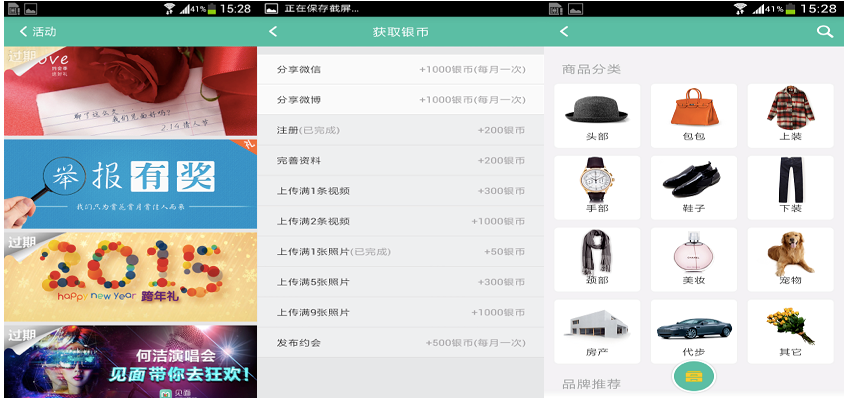Image resolution: width=844 pixels, height=398 pixels.
Task: Choose the 手部 watch category
Action: coord(597,187)
